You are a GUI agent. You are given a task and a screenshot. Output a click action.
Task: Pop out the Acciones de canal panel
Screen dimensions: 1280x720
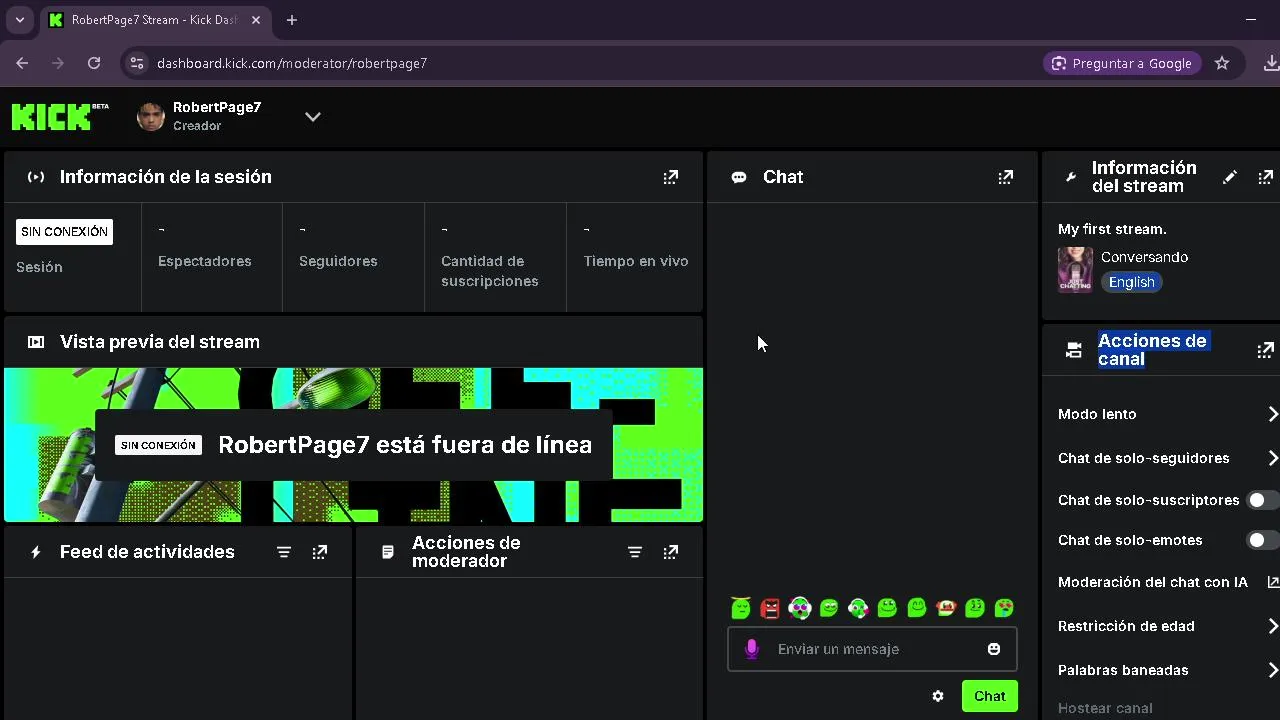pyautogui.click(x=1266, y=350)
